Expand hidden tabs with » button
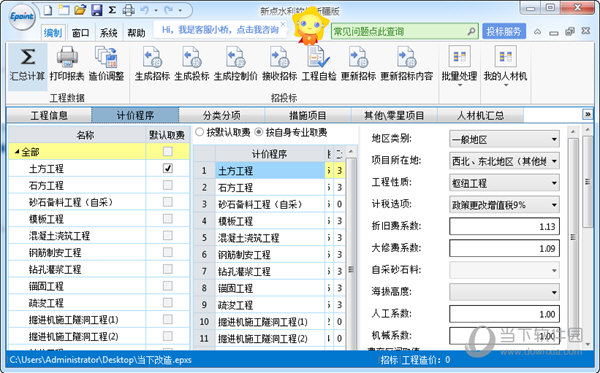600x373 pixels. [x=587, y=114]
